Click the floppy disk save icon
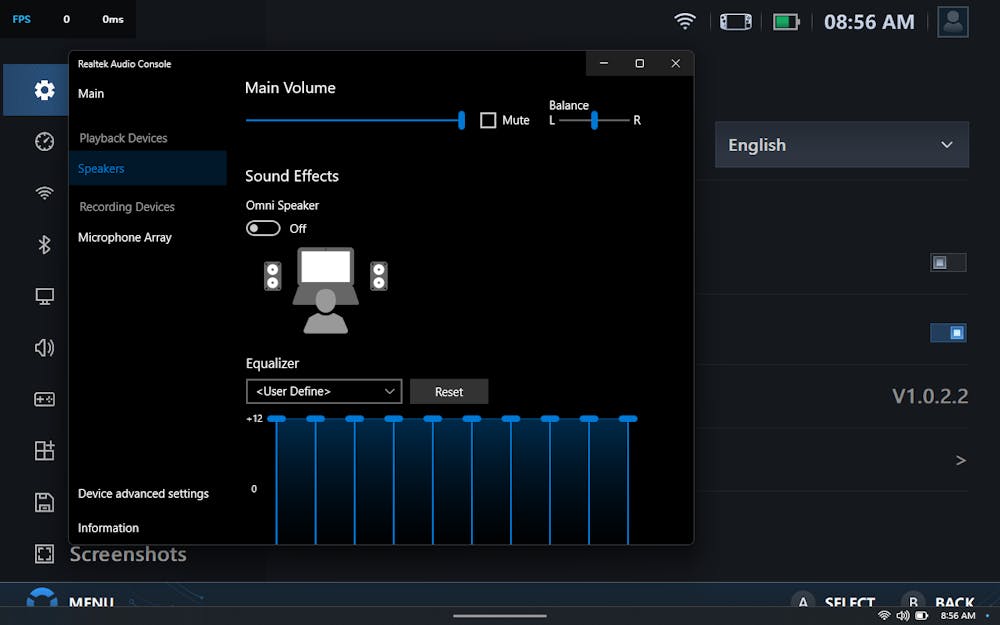 click(x=44, y=502)
